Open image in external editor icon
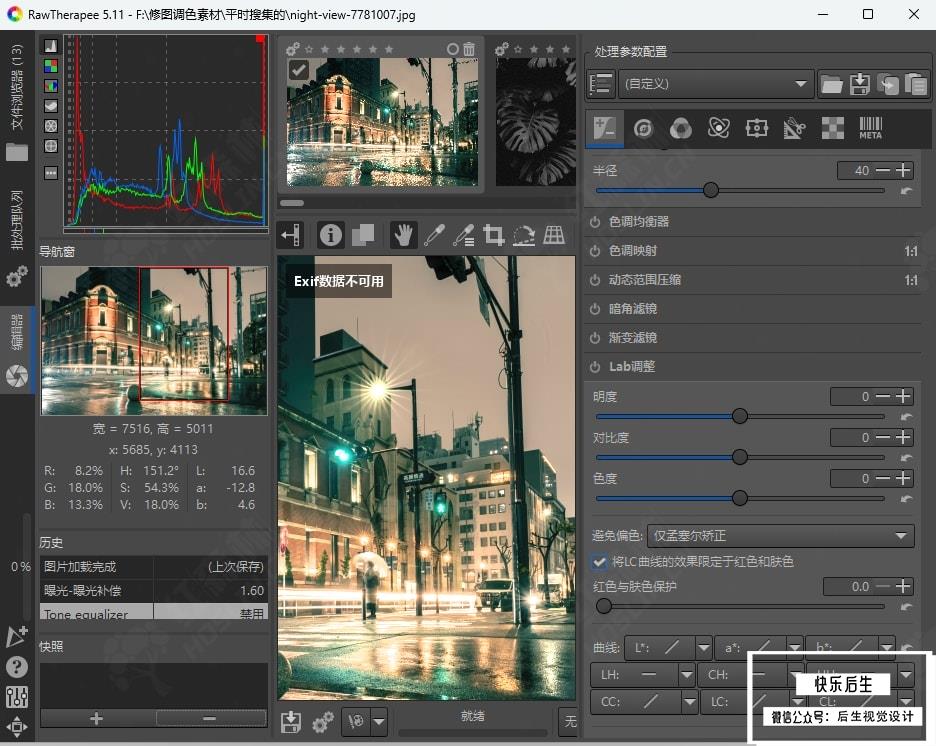The width and height of the screenshot is (936, 746). pyautogui.click(x=356, y=722)
